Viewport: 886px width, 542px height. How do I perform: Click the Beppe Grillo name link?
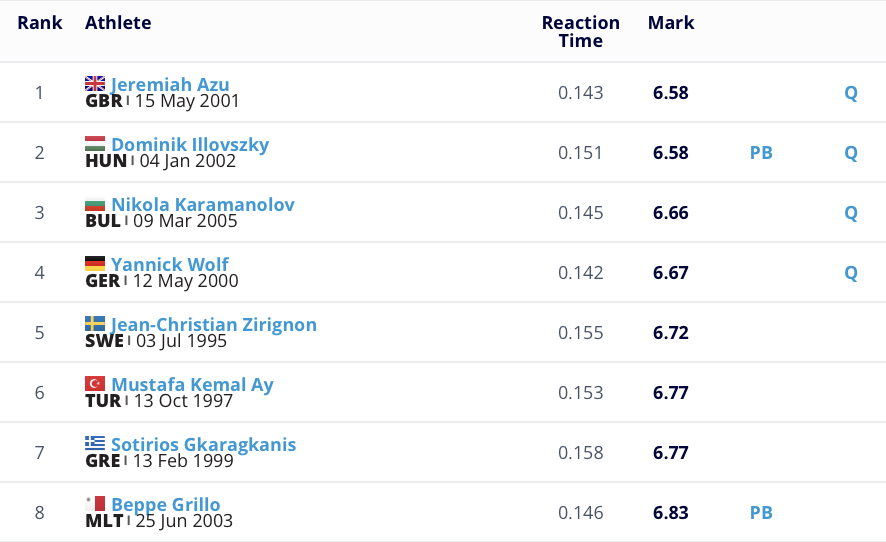(166, 505)
